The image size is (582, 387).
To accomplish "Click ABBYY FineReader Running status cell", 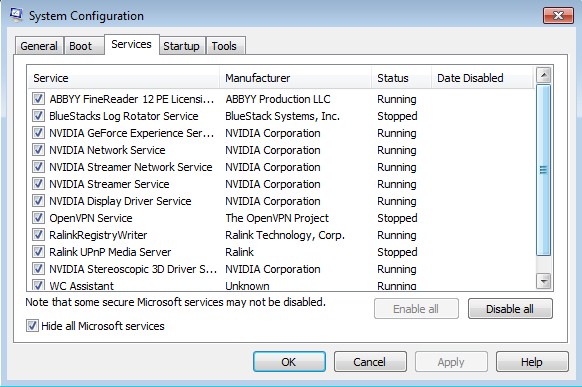I will pyautogui.click(x=397, y=99).
